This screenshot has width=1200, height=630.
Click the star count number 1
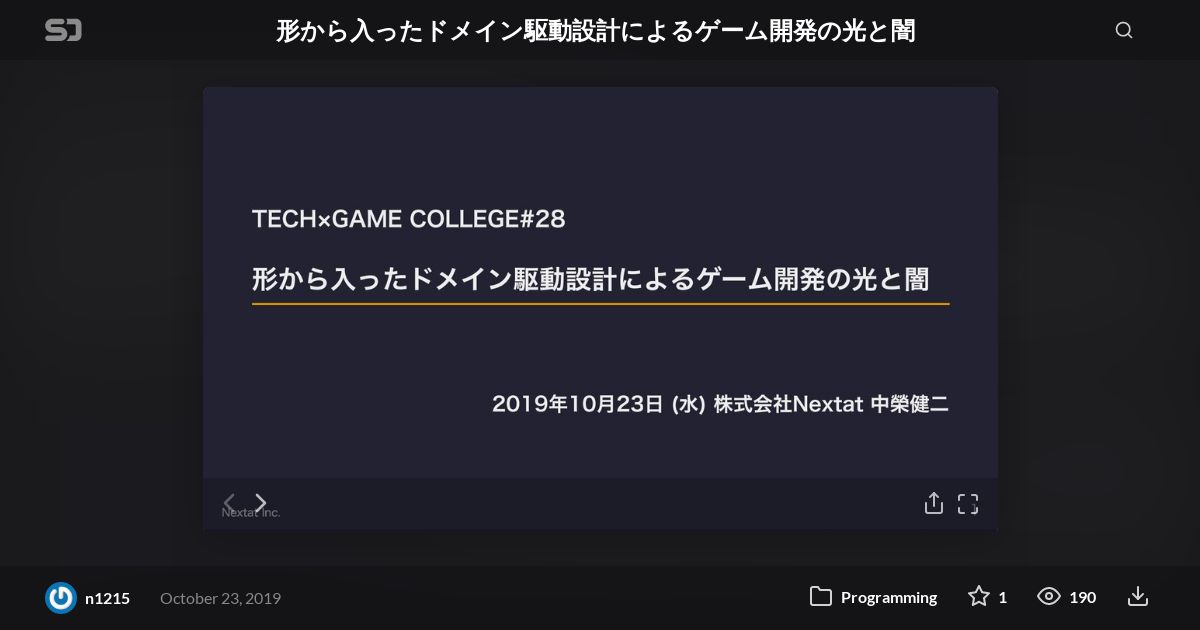[1003, 597]
